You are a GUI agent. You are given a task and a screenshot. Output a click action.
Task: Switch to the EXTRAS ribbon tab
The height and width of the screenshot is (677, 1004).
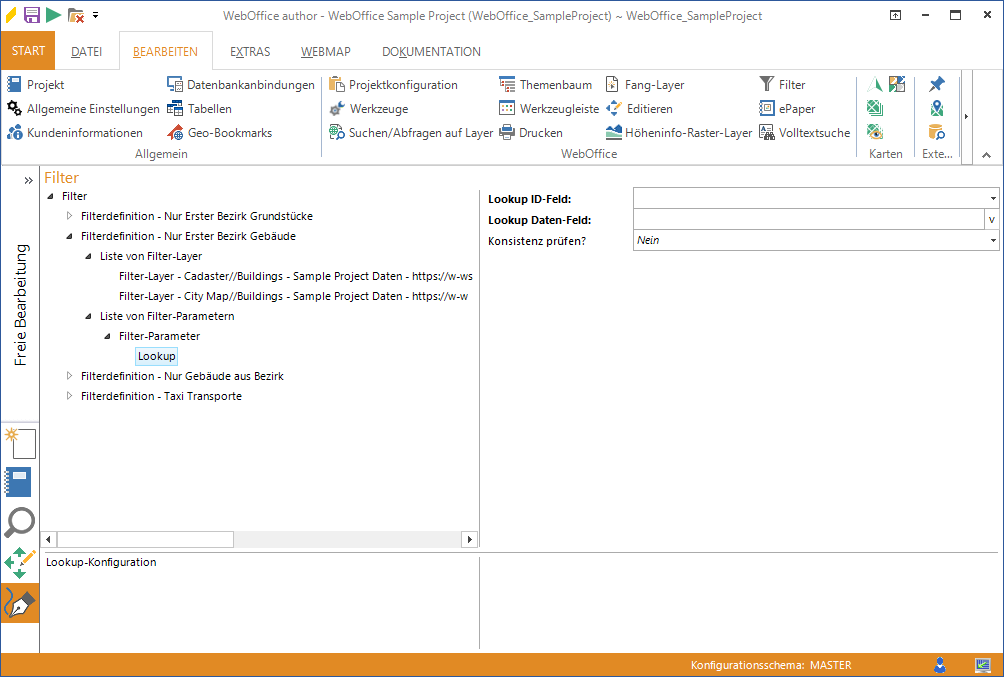click(249, 52)
